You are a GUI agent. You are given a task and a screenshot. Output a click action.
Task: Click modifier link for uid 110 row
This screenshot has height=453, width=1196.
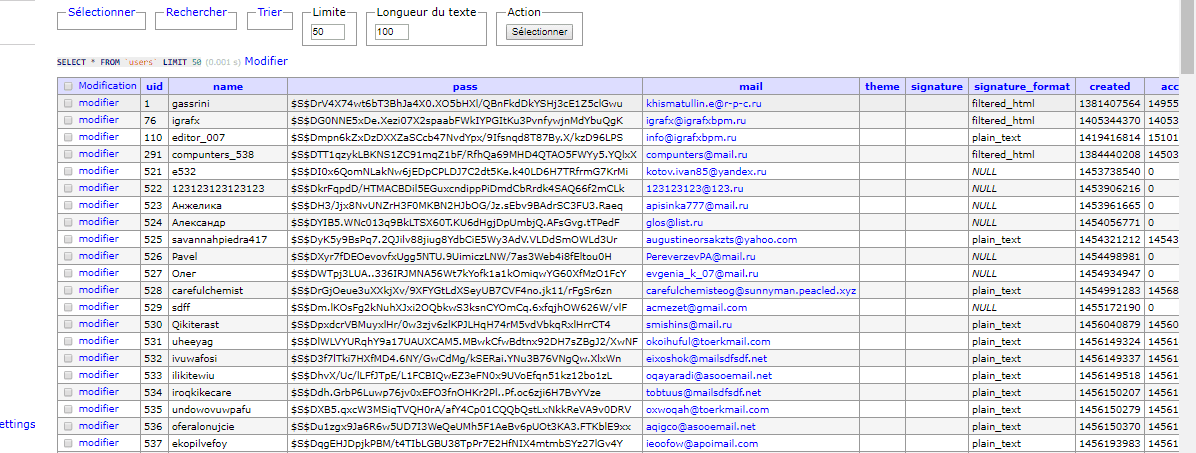(98, 137)
